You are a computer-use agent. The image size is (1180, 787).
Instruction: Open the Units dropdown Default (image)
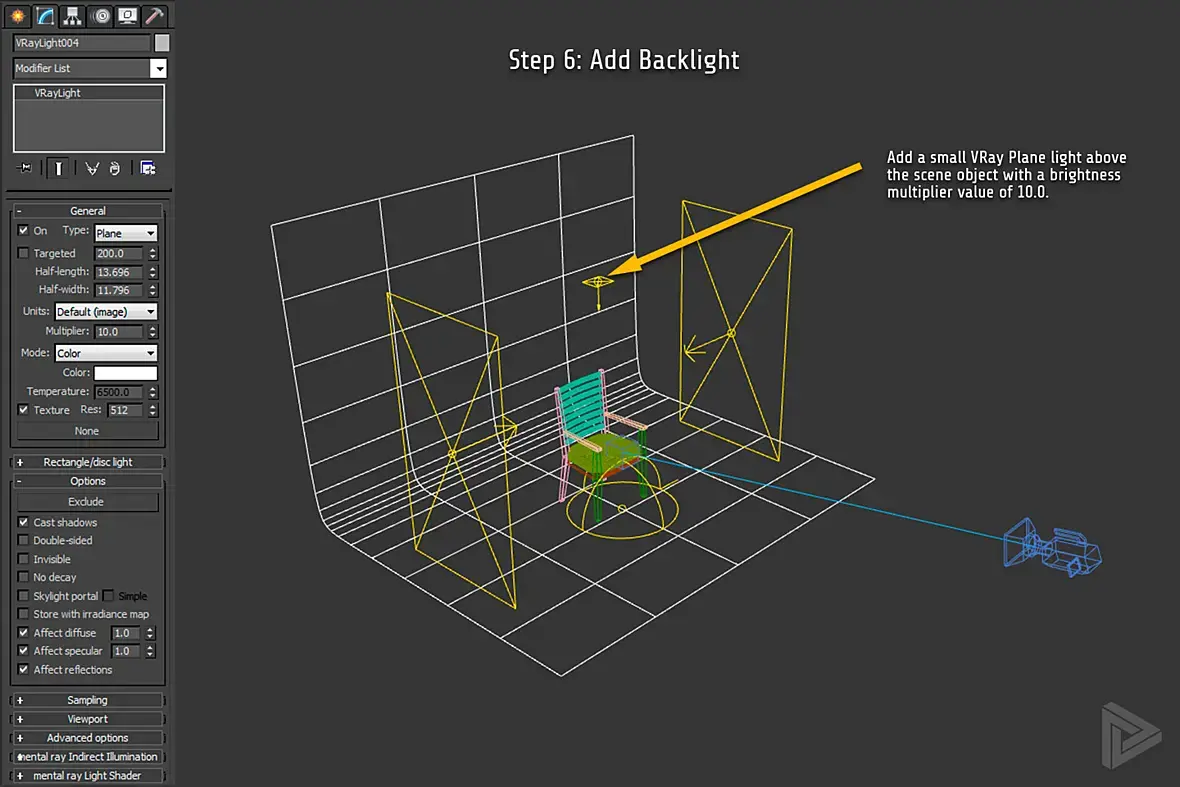pos(106,311)
